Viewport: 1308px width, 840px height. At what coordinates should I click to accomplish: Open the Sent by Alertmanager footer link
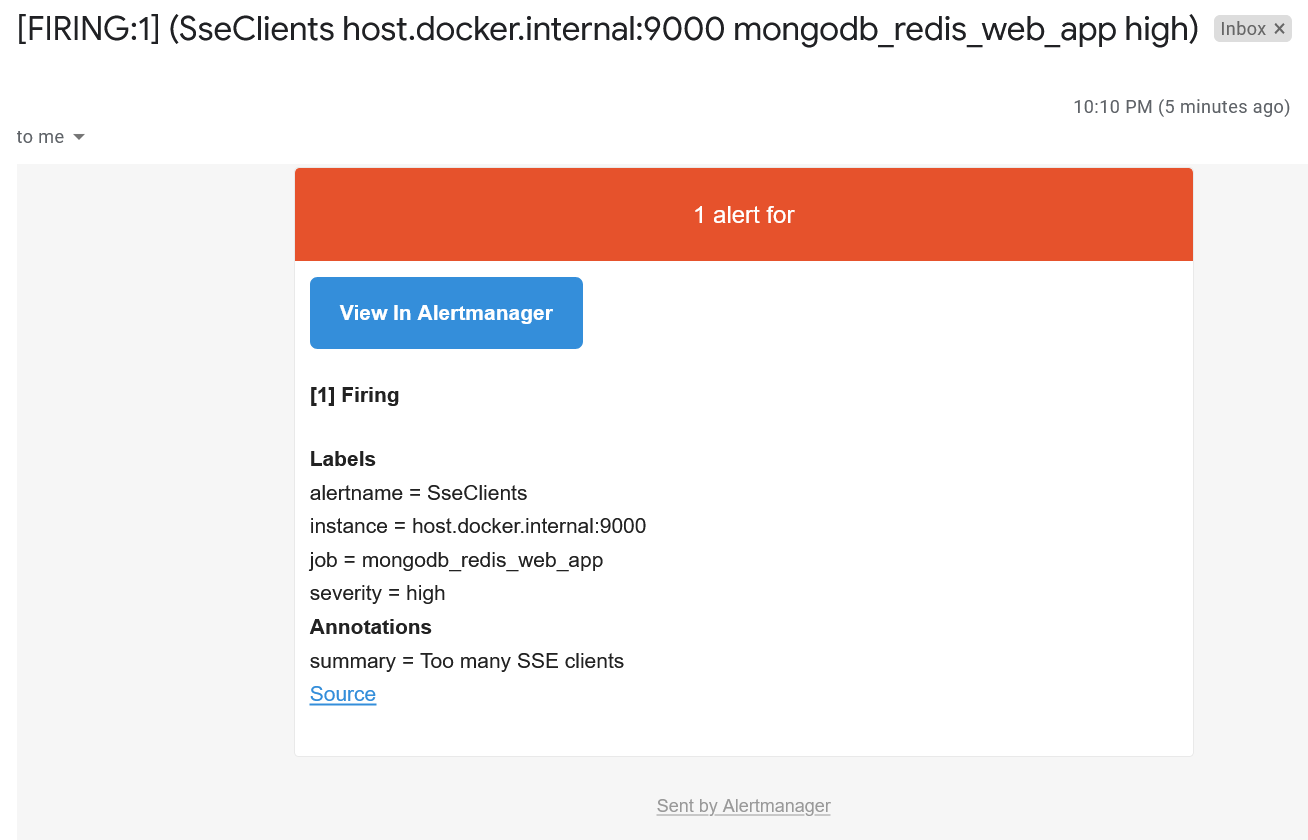[743, 806]
